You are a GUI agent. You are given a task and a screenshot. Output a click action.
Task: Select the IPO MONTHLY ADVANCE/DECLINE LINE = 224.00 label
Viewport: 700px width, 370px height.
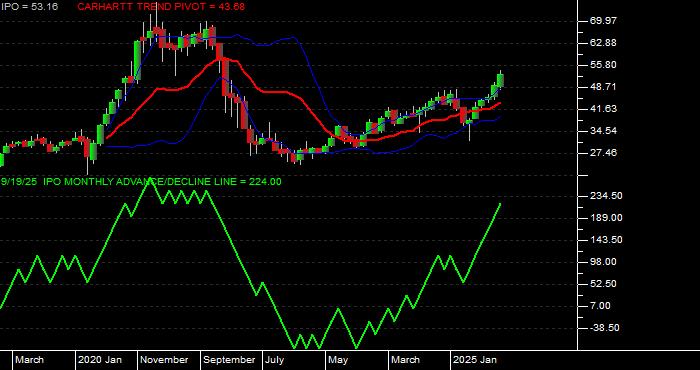click(162, 182)
